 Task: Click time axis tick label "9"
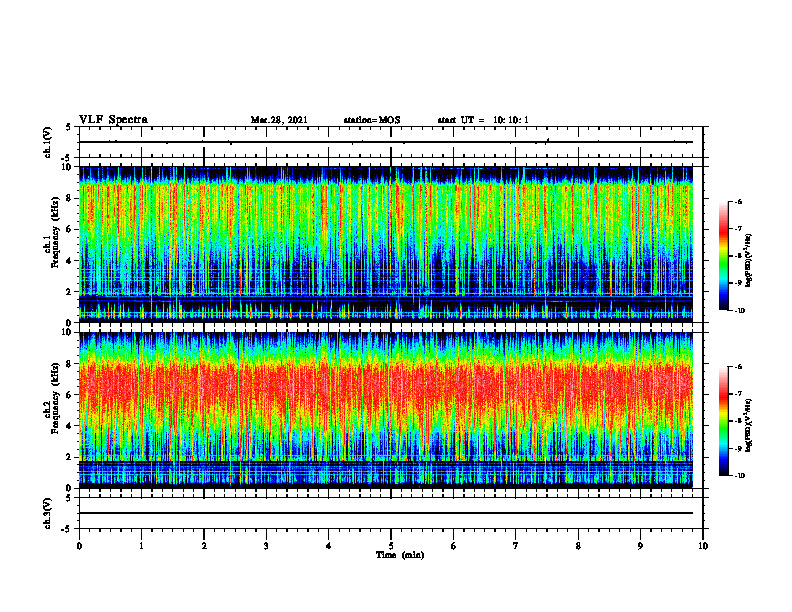tap(640, 546)
